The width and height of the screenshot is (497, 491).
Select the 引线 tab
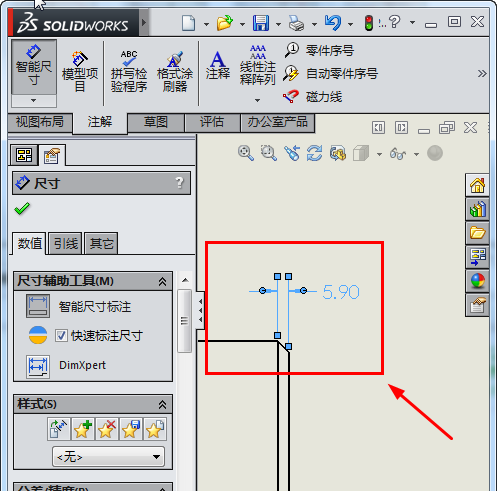(65, 244)
